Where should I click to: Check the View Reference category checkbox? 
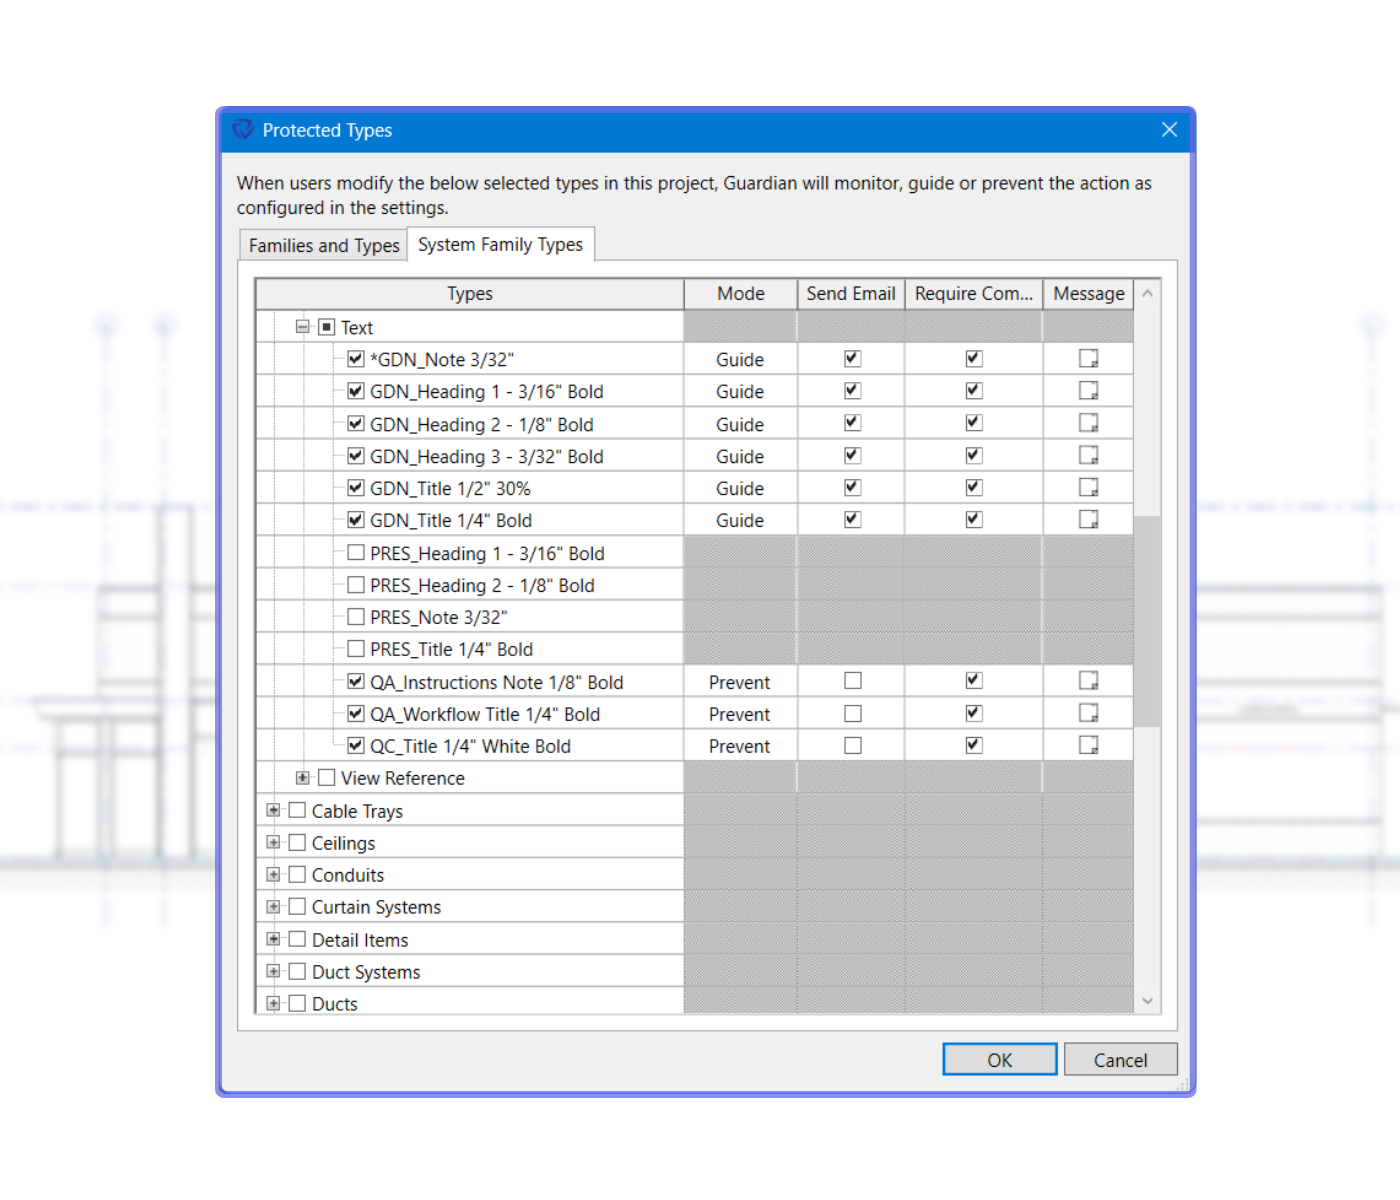326,777
